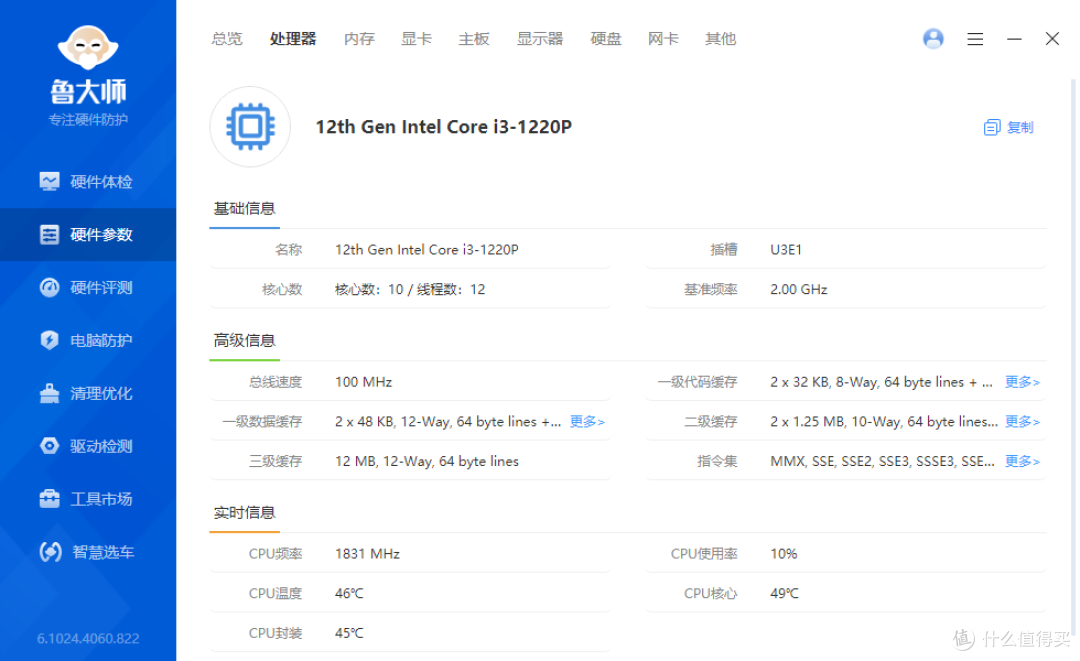Expand 更多 for 一级数据缓存

587,421
